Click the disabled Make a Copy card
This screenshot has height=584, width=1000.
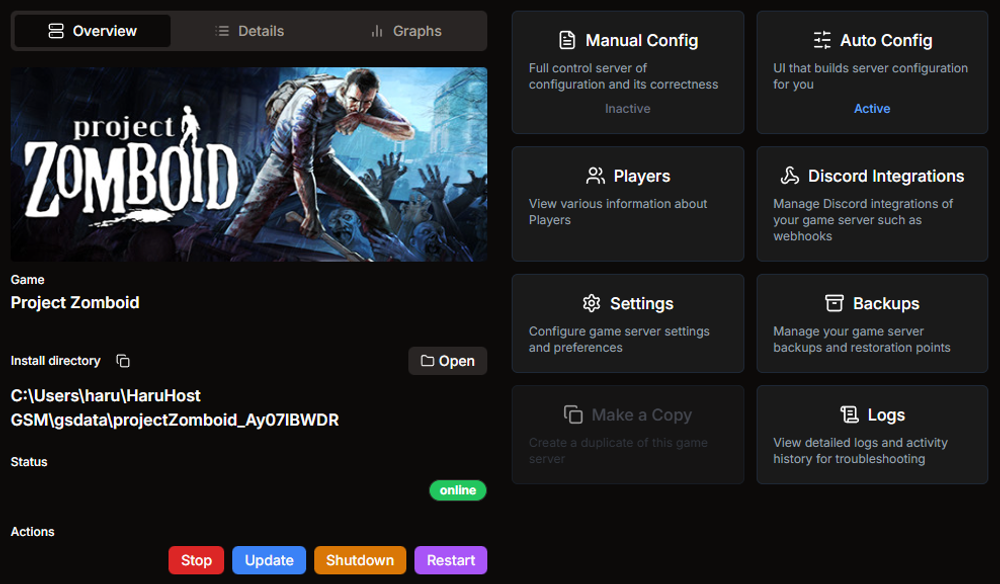pyautogui.click(x=627, y=434)
